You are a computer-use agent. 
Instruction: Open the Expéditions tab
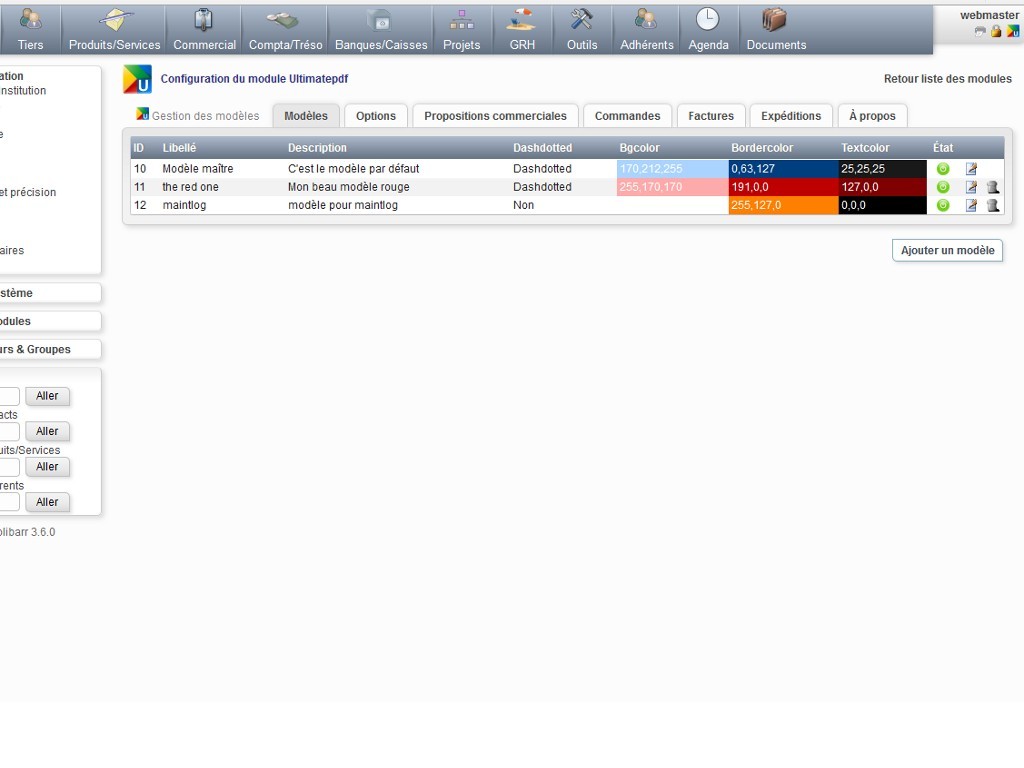pyautogui.click(x=791, y=116)
